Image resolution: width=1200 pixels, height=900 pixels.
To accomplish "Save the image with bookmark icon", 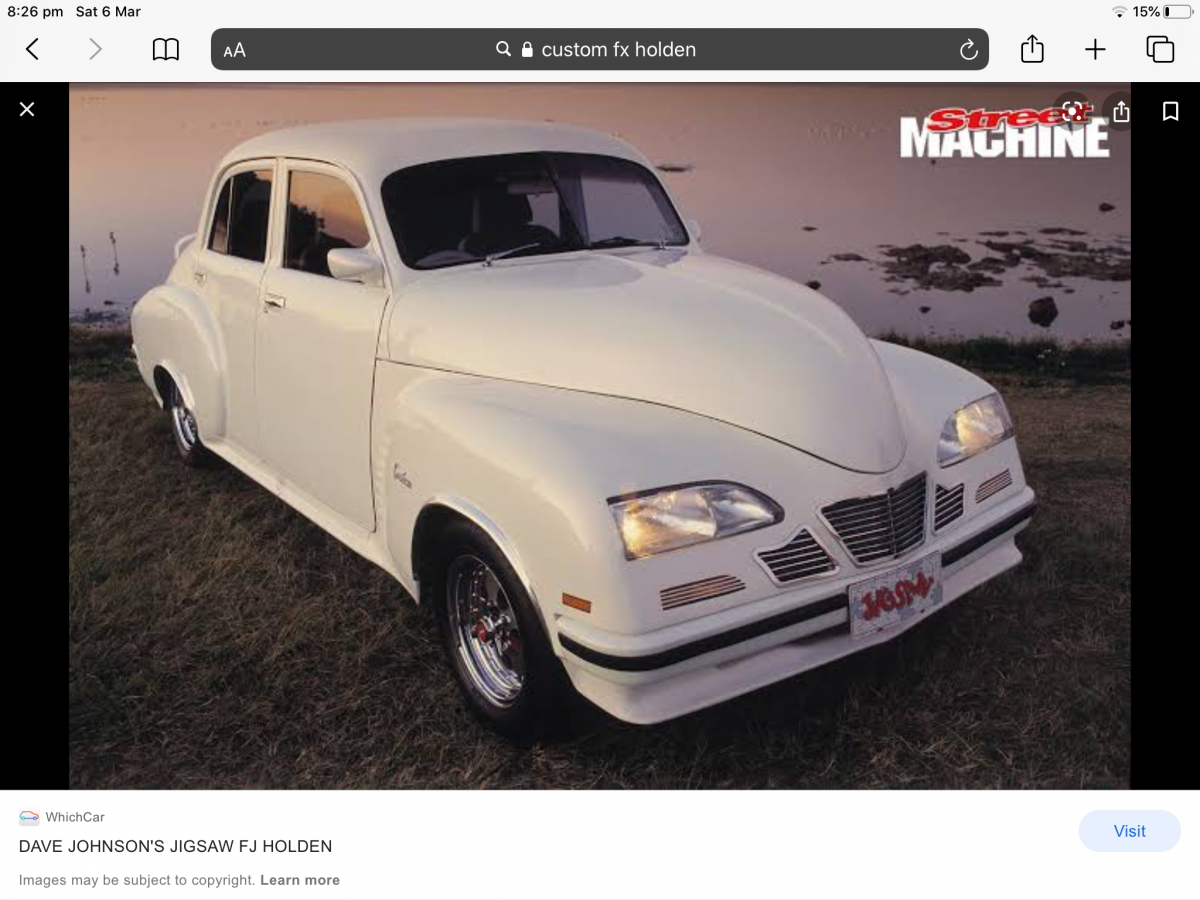I will 1170,111.
